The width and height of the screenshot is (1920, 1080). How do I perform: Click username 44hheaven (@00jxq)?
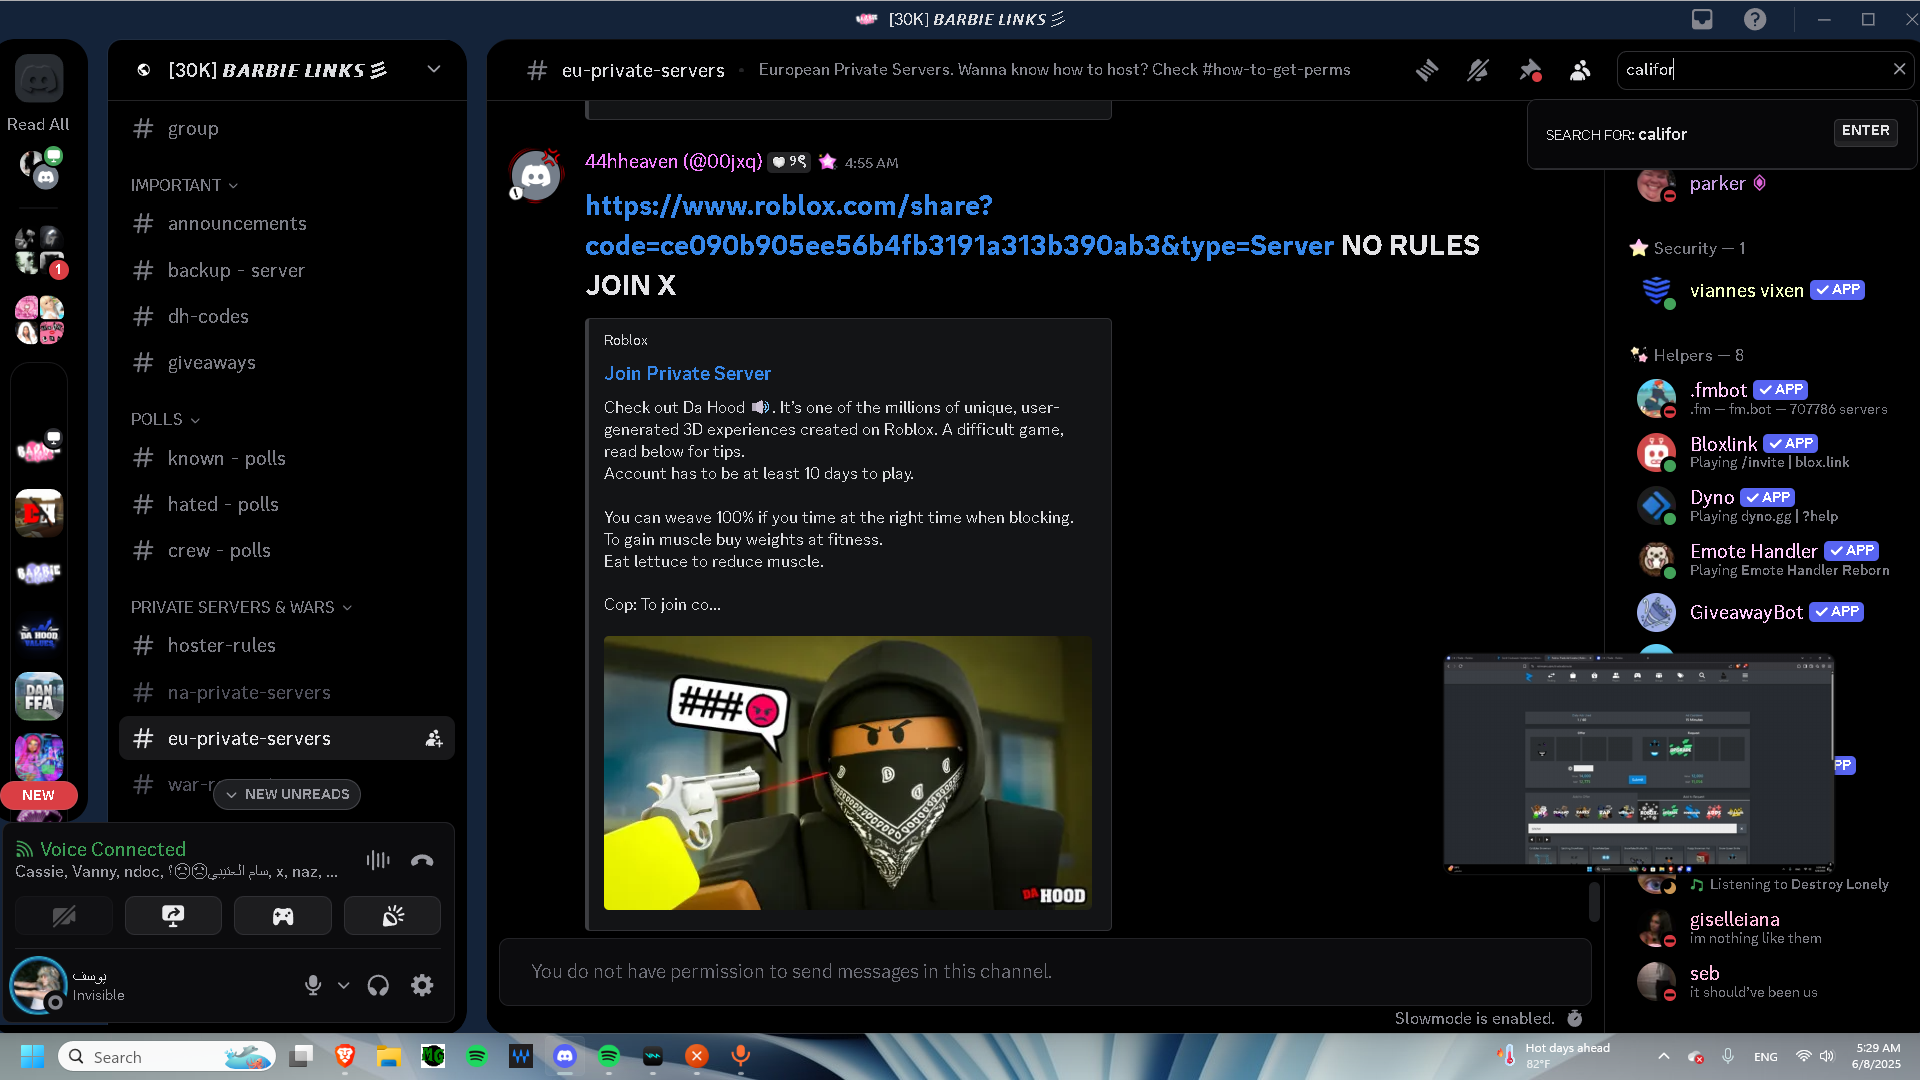tap(673, 162)
